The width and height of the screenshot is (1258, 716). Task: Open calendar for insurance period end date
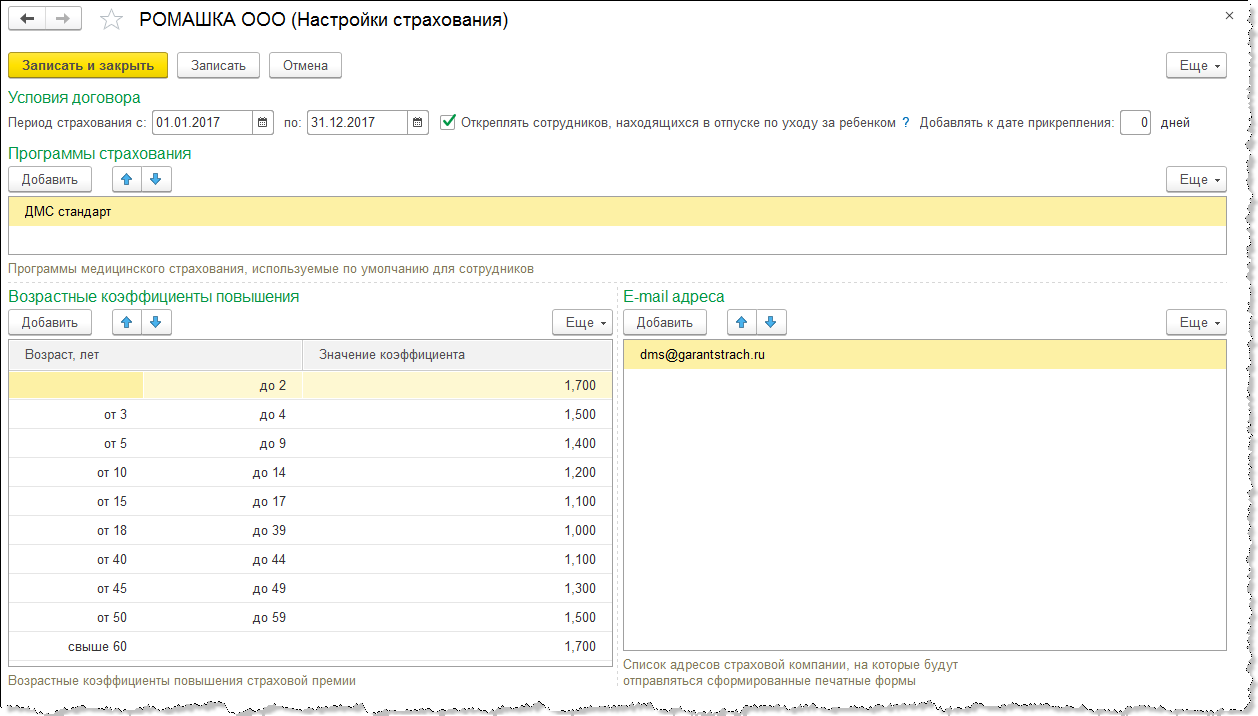[418, 122]
